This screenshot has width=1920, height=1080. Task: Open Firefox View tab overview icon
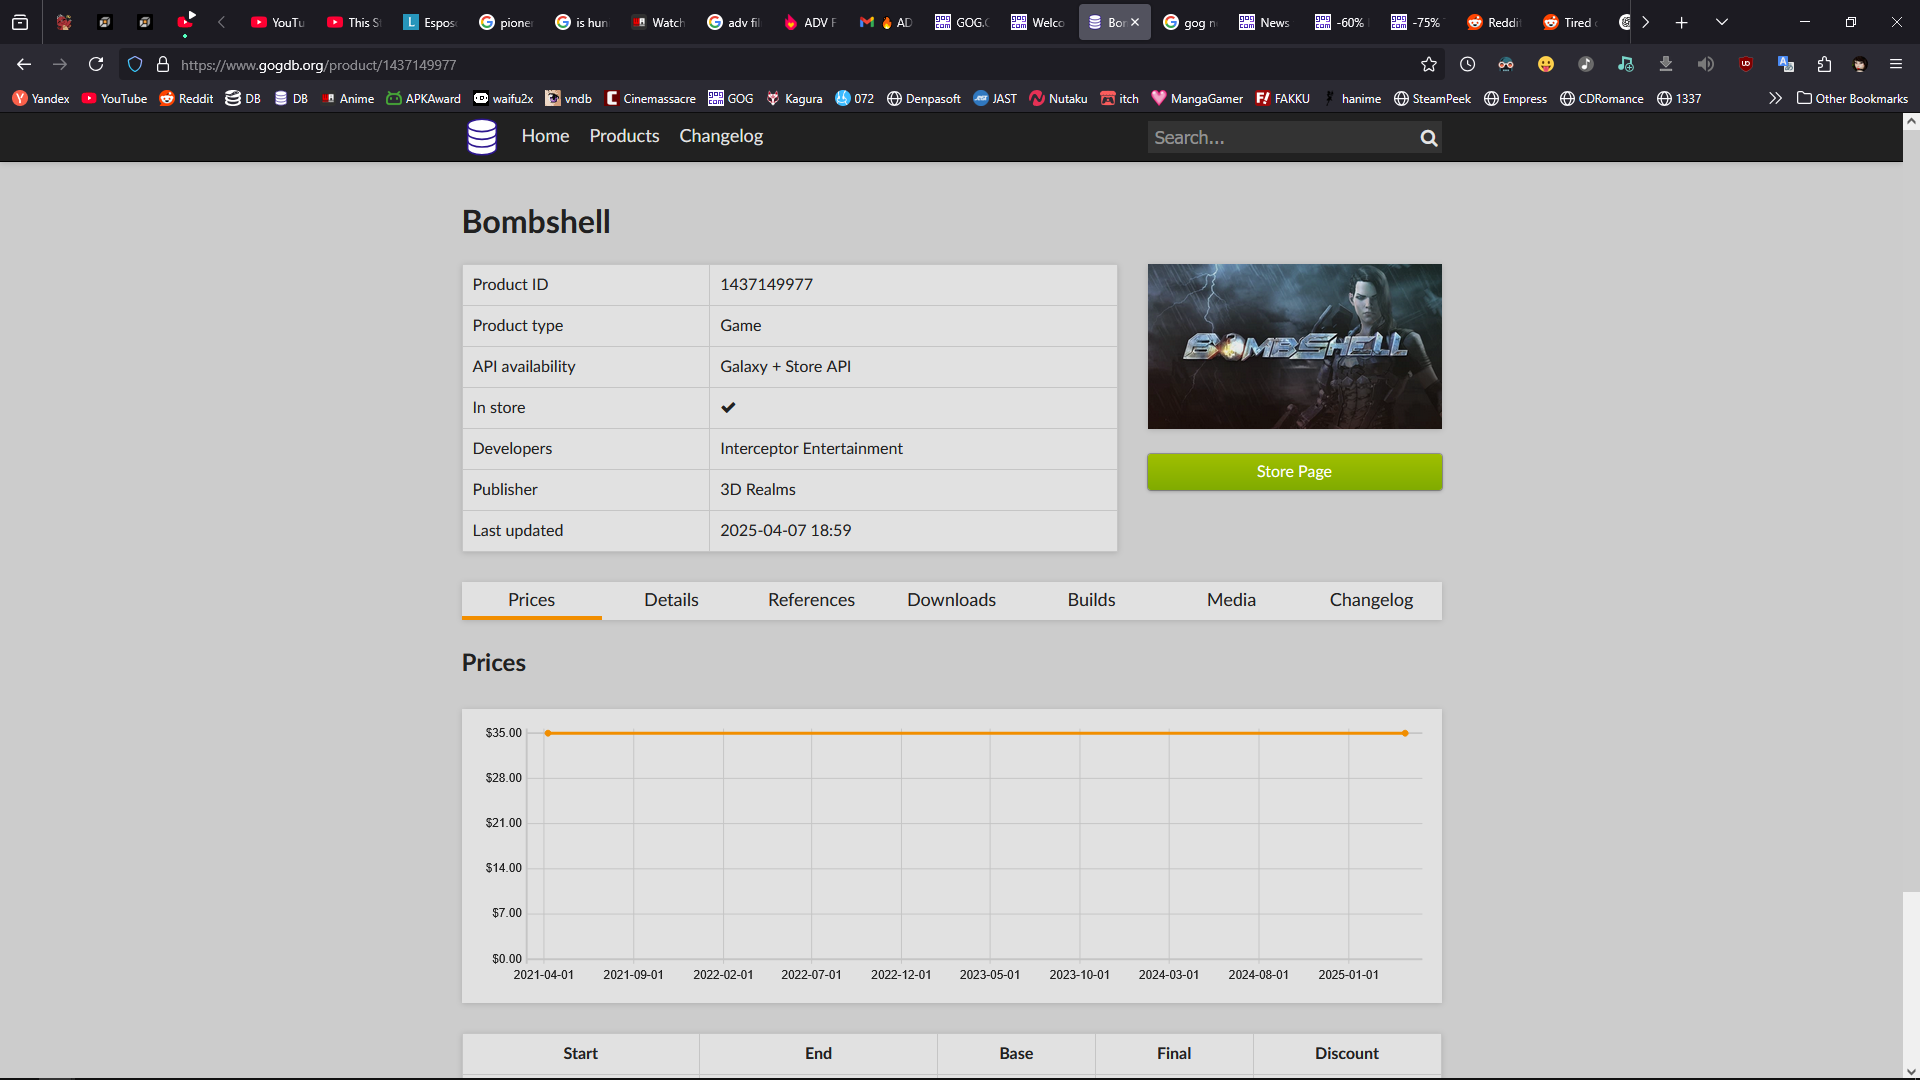(20, 22)
